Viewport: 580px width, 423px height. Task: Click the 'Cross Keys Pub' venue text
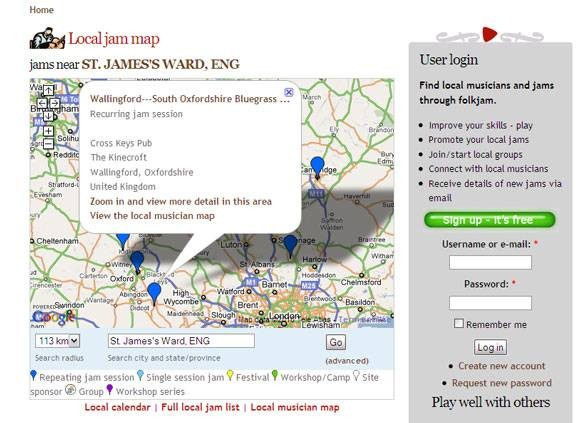click(x=121, y=143)
